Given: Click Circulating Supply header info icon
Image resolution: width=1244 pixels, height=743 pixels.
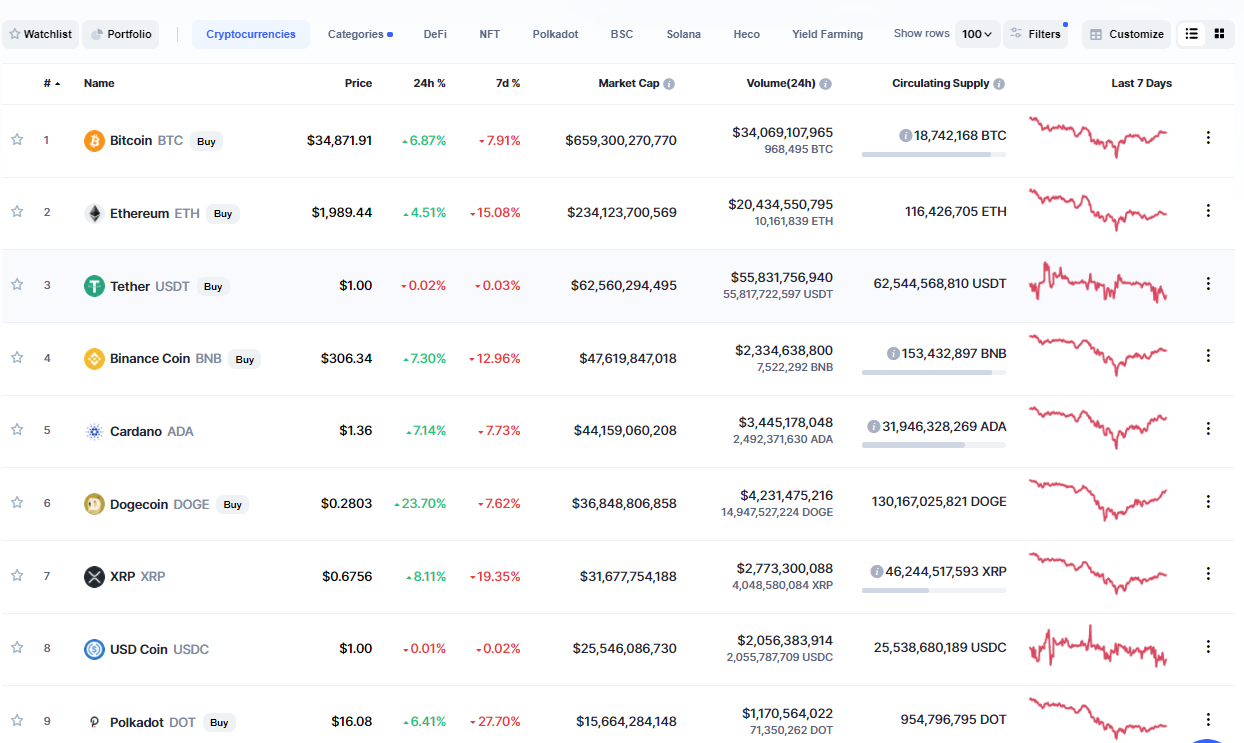Looking at the screenshot, I should tap(999, 84).
